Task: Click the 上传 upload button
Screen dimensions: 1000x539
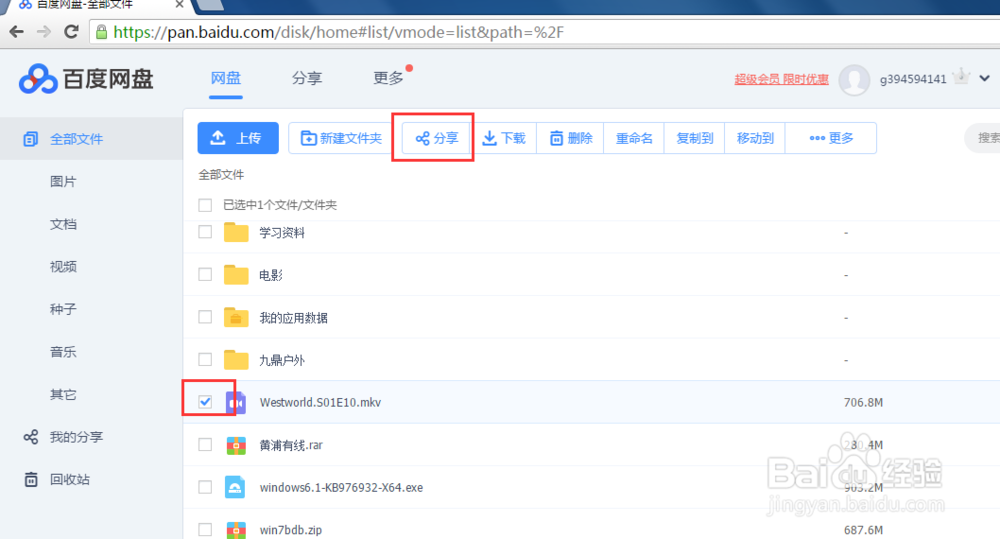Action: (238, 138)
